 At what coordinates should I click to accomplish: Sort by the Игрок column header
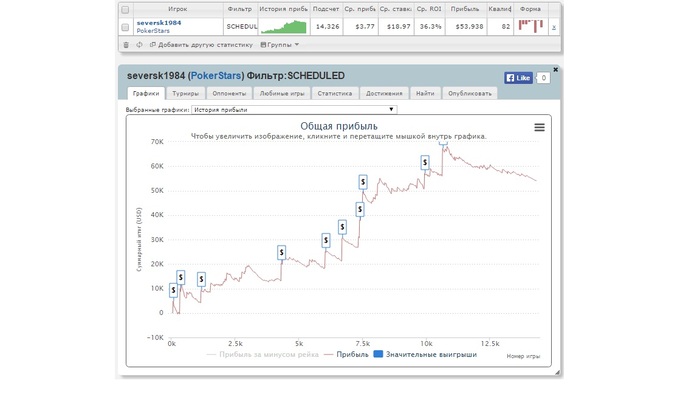tap(178, 9)
